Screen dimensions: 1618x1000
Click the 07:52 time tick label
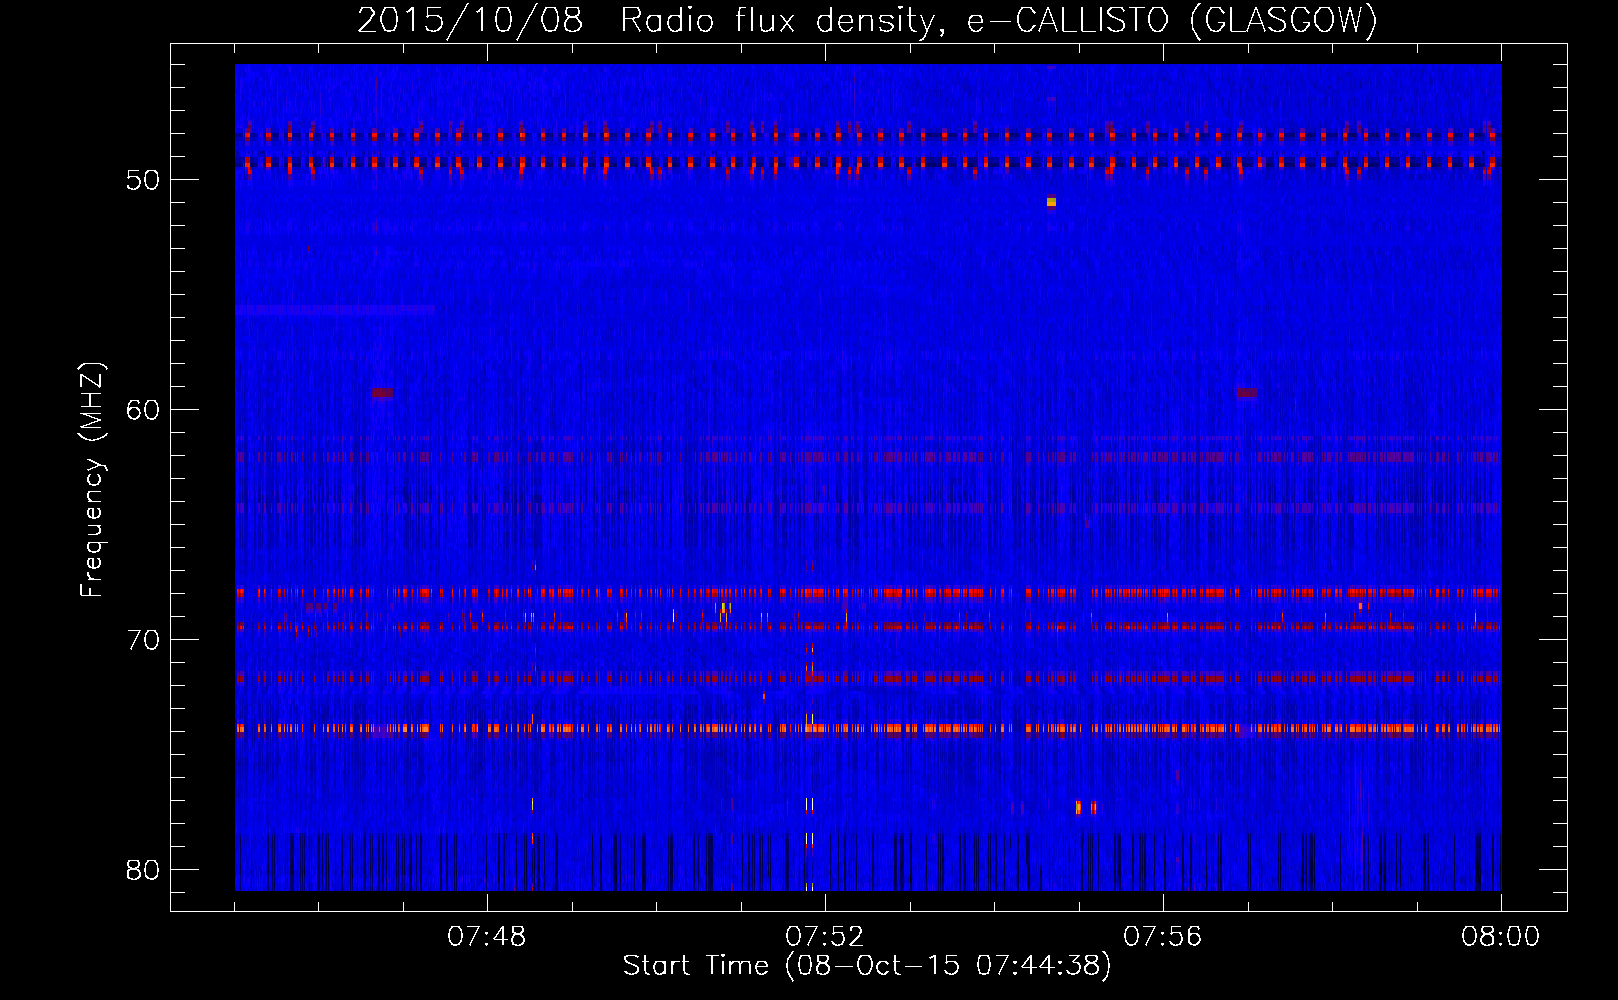coord(825,937)
